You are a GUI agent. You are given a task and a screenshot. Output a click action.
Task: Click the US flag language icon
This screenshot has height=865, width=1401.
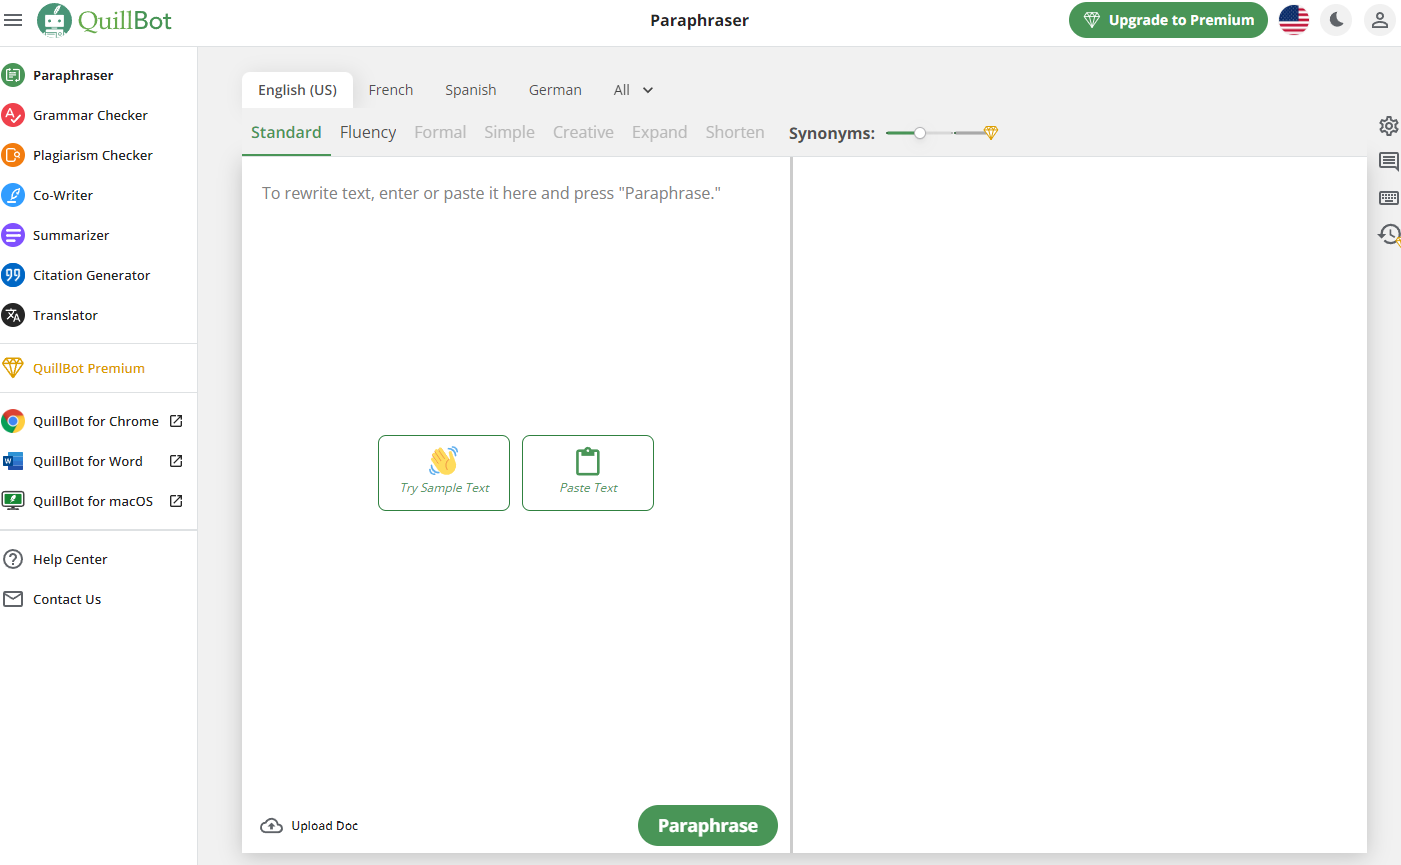click(1294, 20)
